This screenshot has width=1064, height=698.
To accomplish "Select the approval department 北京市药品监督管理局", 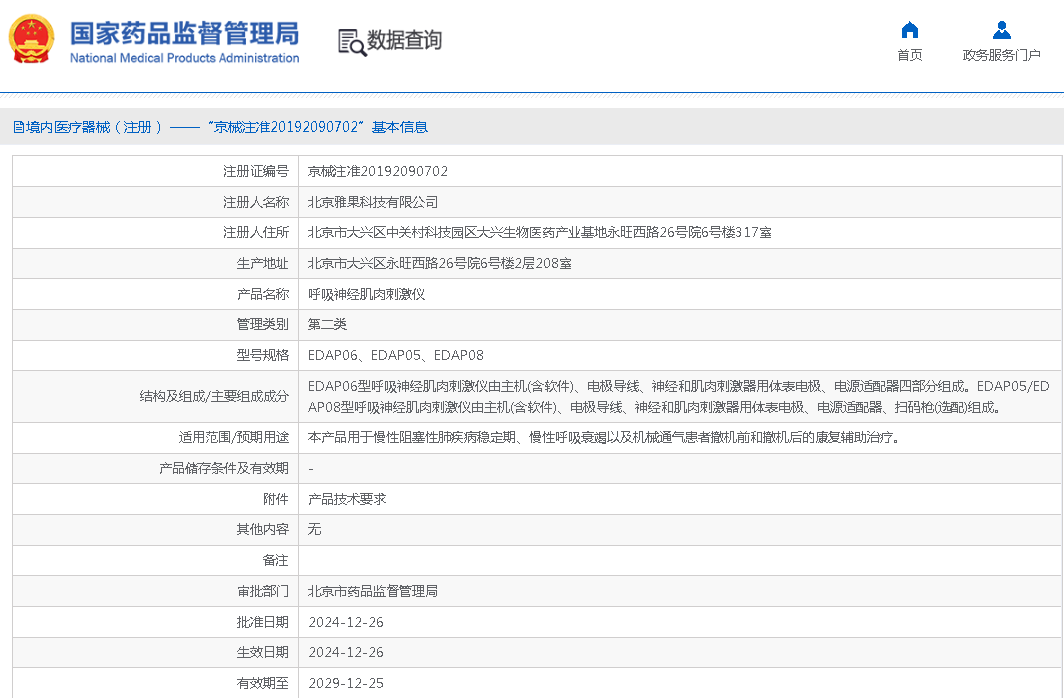I will pyautogui.click(x=373, y=591).
